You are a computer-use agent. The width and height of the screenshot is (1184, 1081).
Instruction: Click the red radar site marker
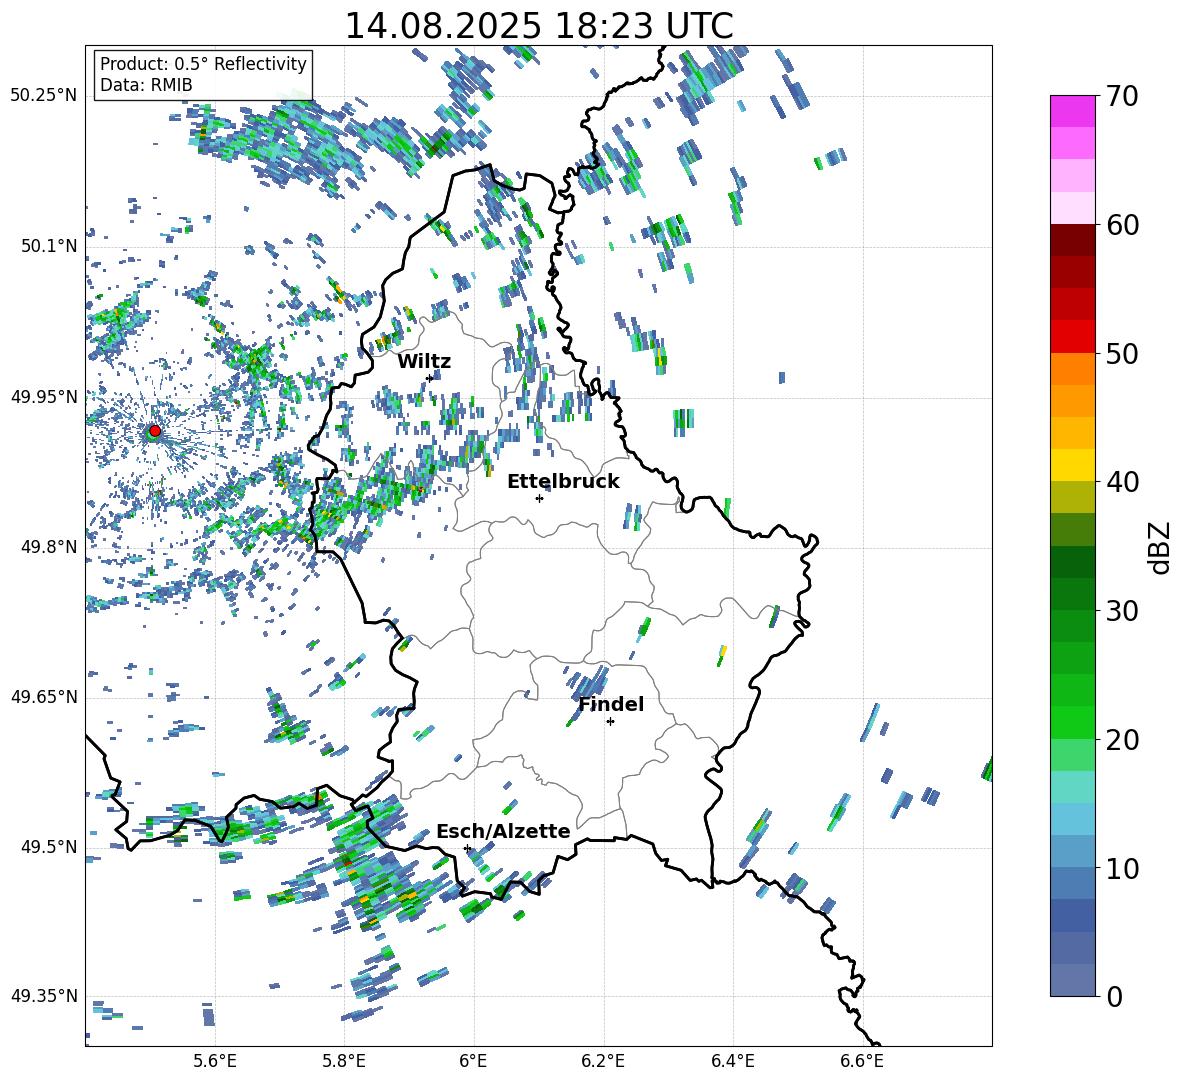[155, 430]
